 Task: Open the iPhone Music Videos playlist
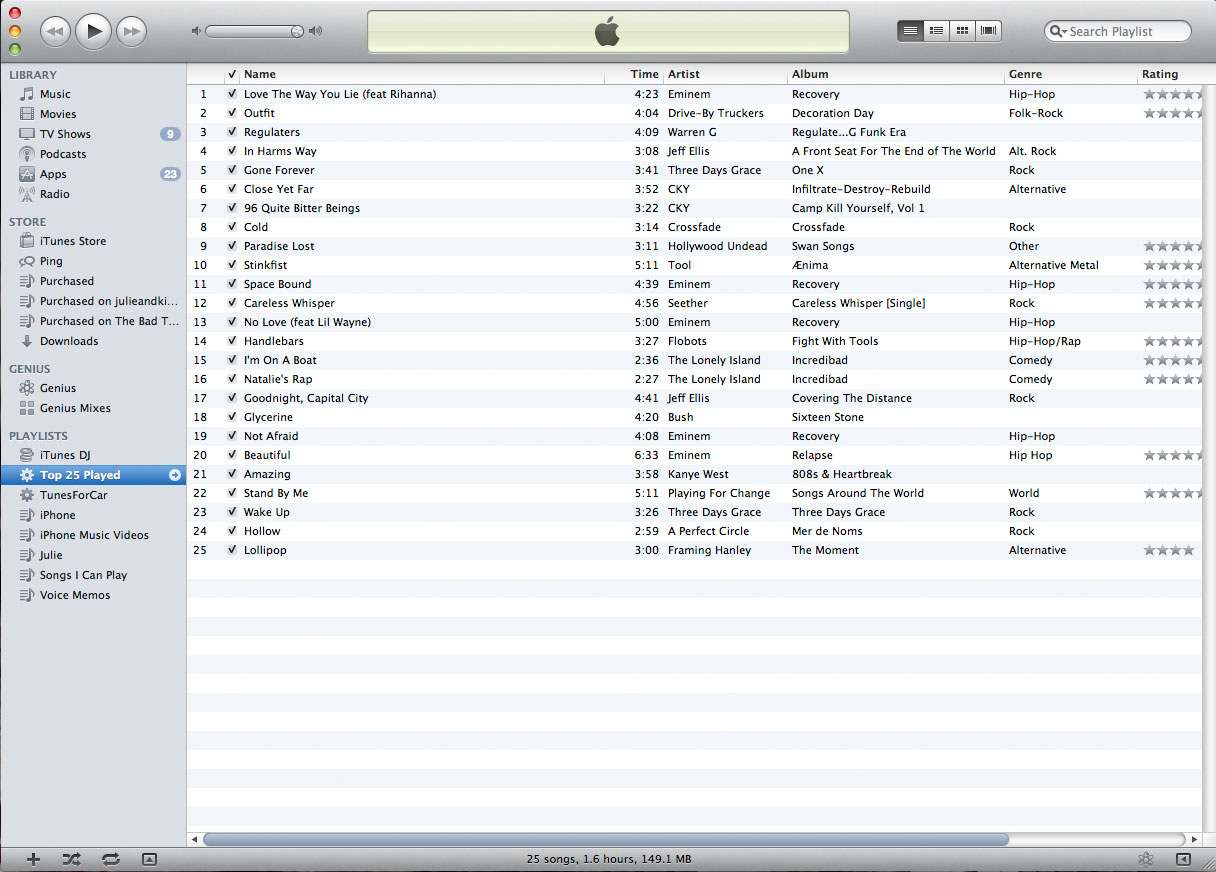click(x=94, y=535)
